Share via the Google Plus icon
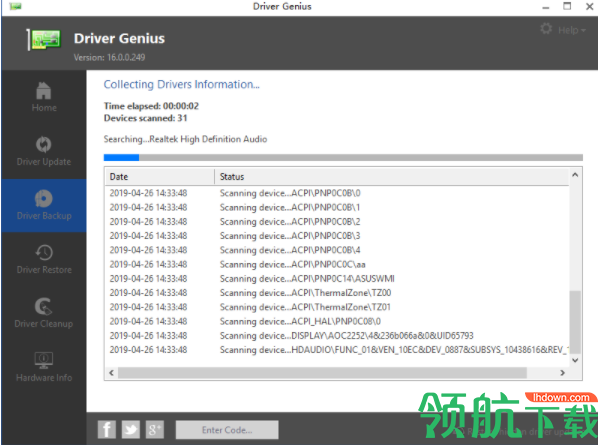The width and height of the screenshot is (598, 445). (155, 430)
